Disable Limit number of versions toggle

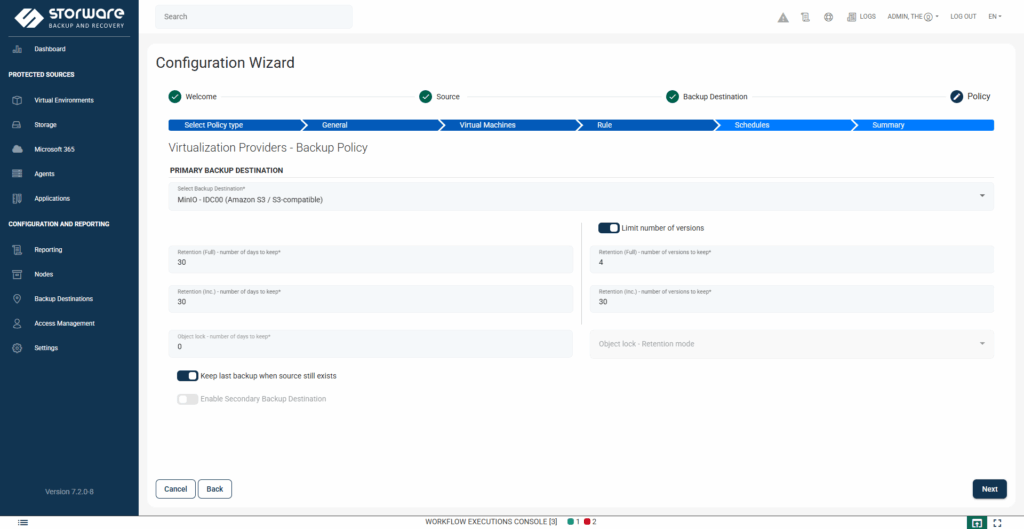[608, 228]
